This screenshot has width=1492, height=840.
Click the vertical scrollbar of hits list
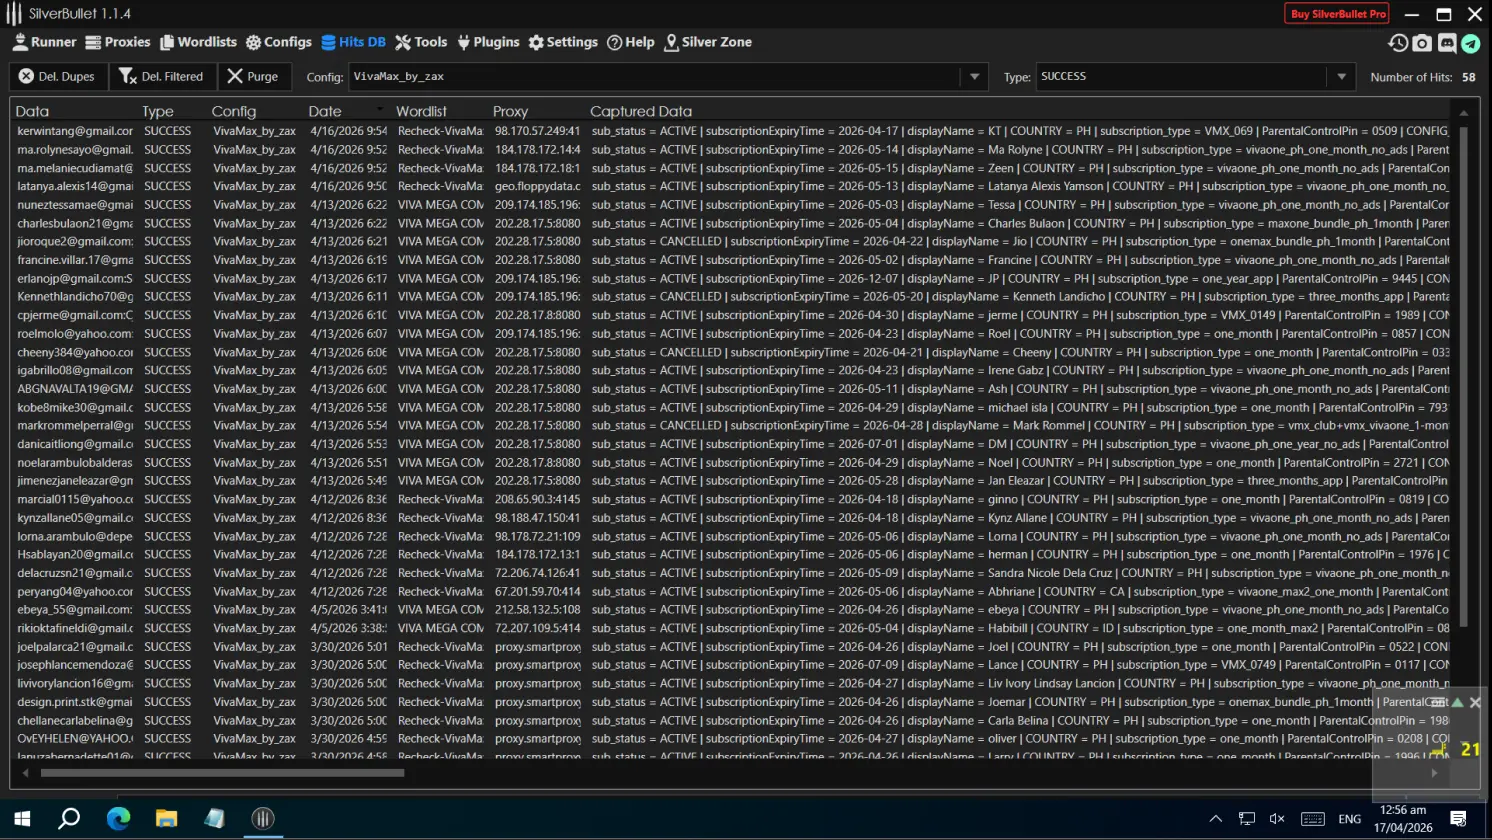coord(1463,375)
